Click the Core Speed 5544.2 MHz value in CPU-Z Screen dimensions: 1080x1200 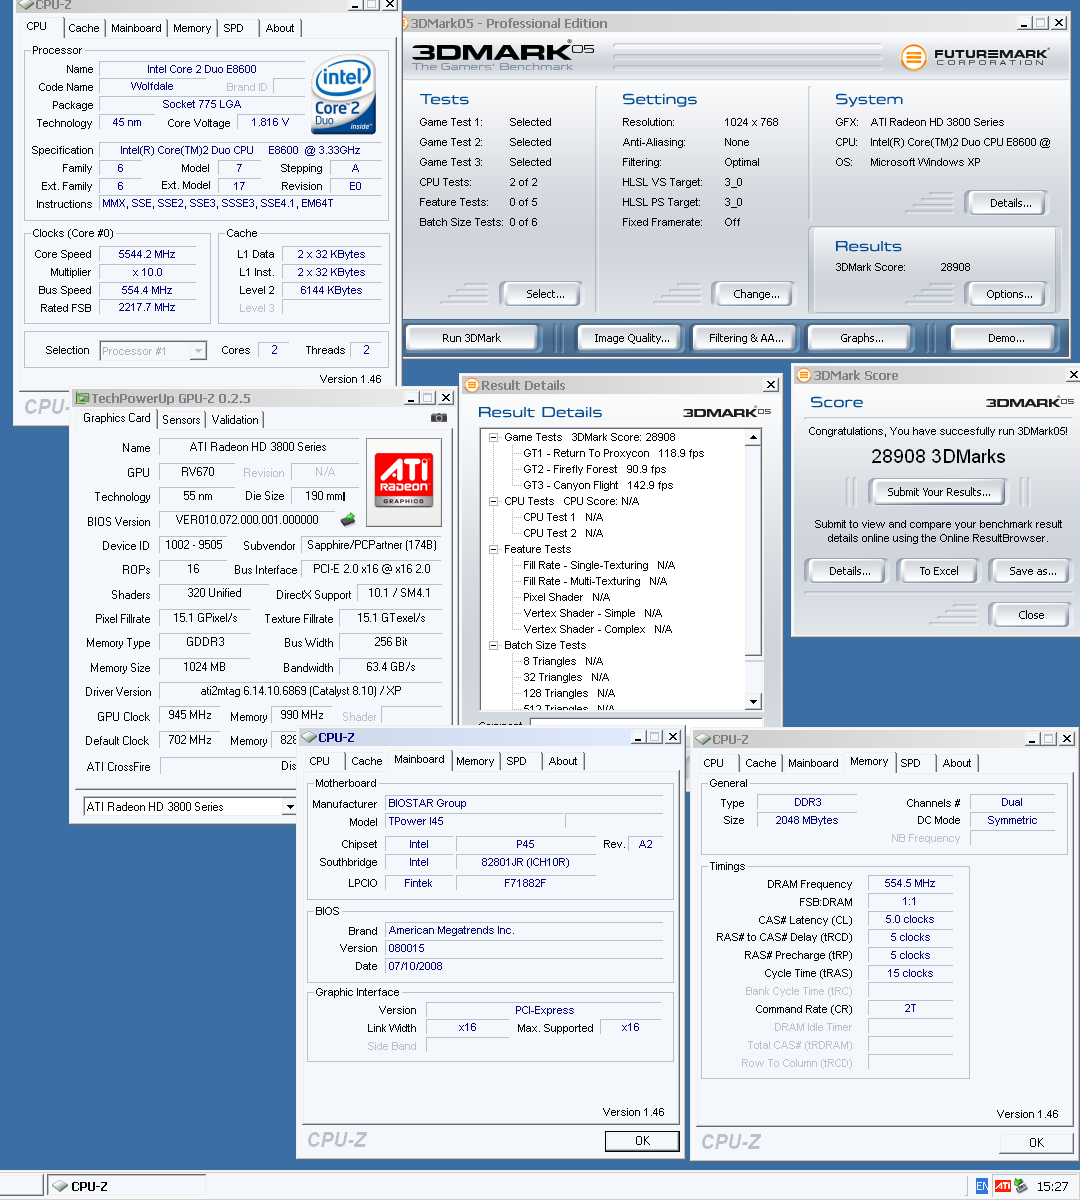click(147, 254)
